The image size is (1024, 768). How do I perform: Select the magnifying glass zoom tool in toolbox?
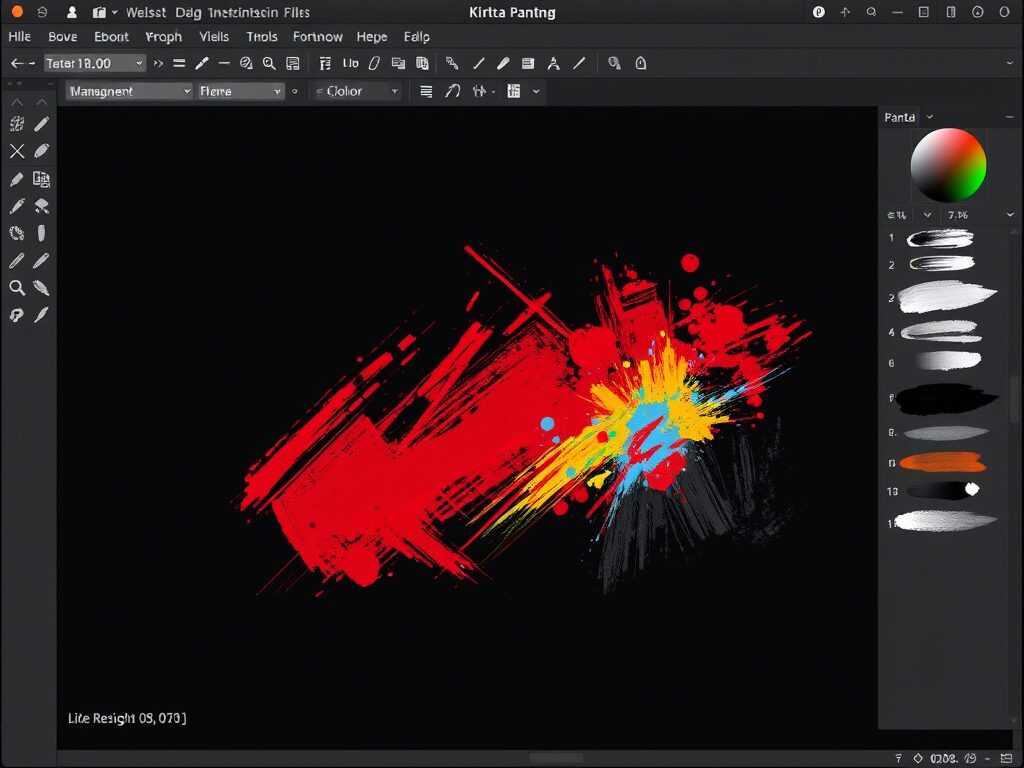17,288
